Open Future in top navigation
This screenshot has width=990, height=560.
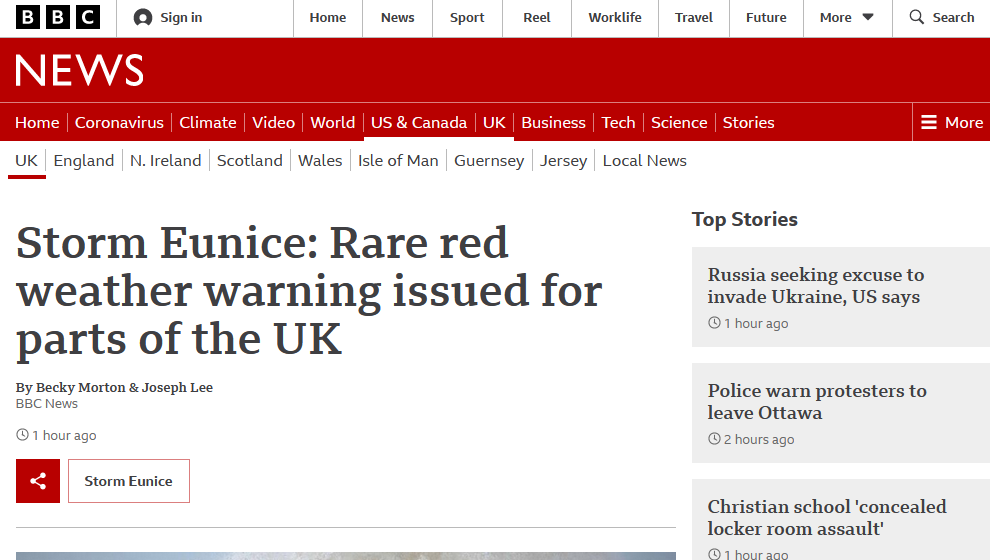coord(766,18)
